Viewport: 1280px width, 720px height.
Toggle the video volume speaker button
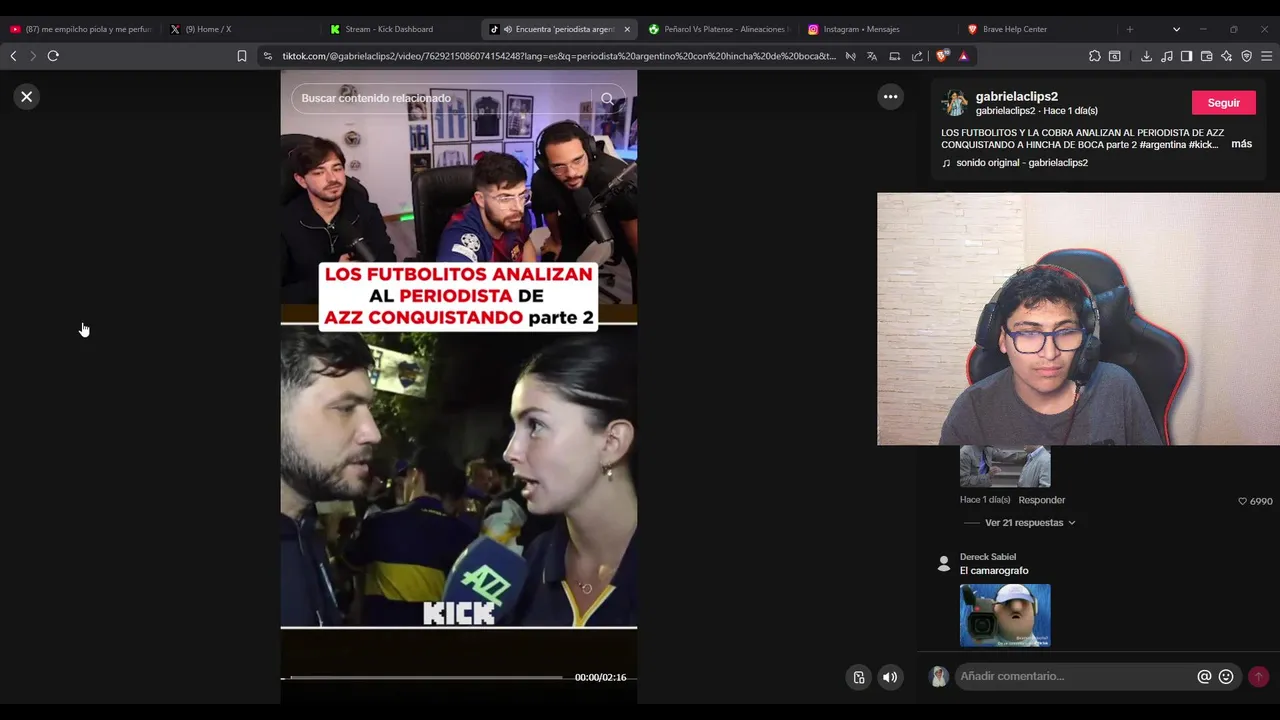(x=889, y=677)
